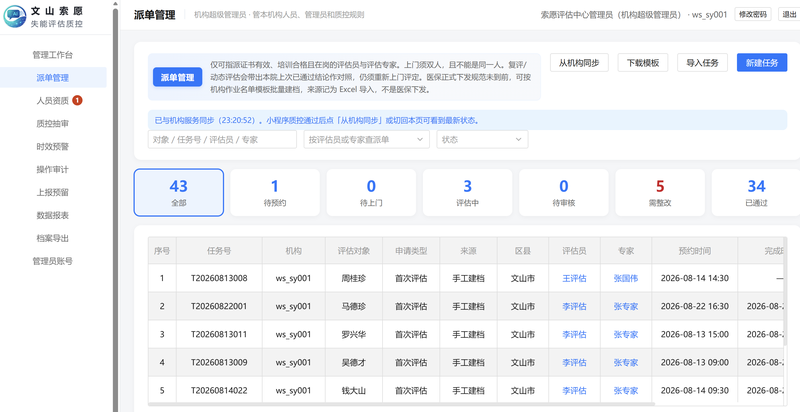This screenshot has height=412, width=800.
Task: Click the 预约时间 column header
Action: coord(694,250)
